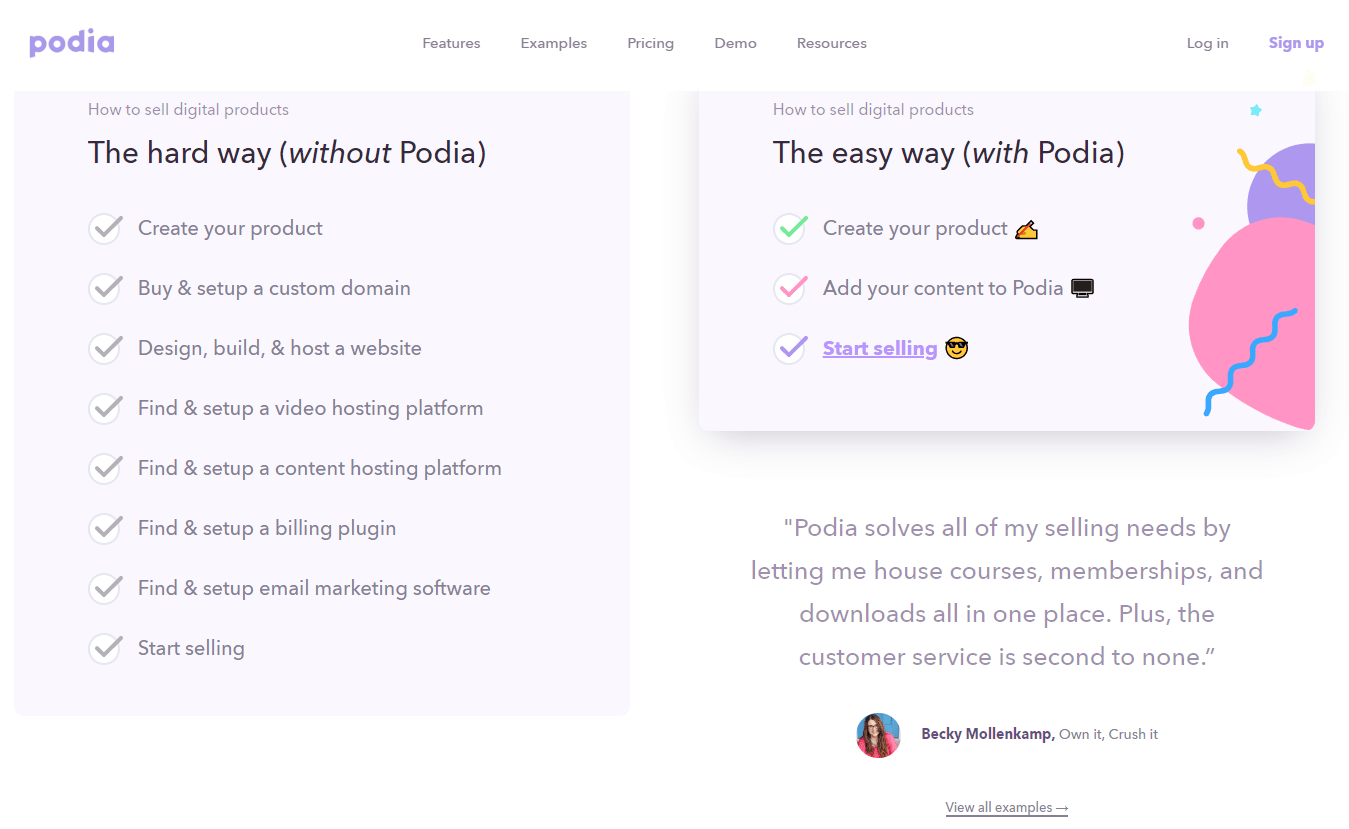Click Find & setup a content hosting platform
The height and width of the screenshot is (829, 1349).
click(320, 468)
